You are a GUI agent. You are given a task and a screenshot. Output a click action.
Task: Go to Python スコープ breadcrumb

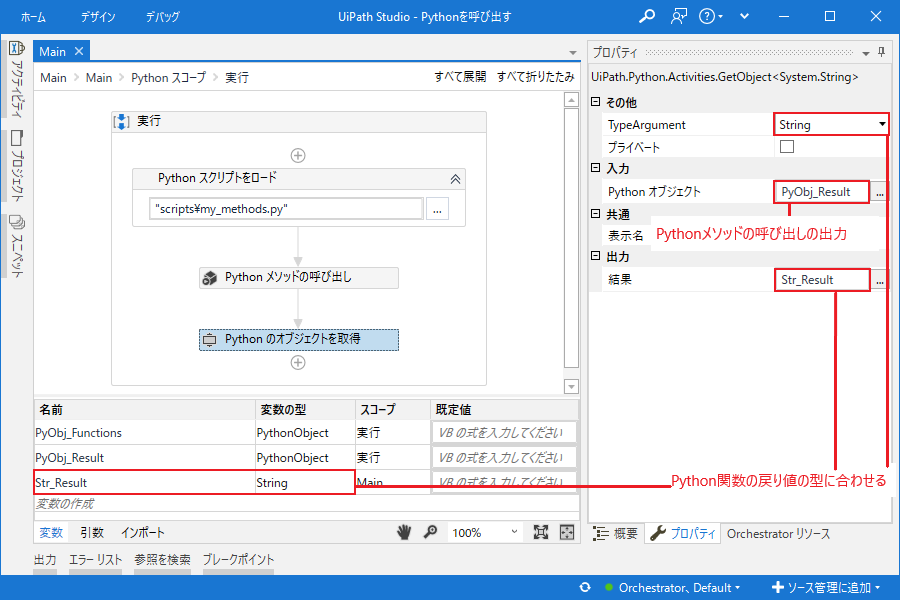[x=168, y=78]
